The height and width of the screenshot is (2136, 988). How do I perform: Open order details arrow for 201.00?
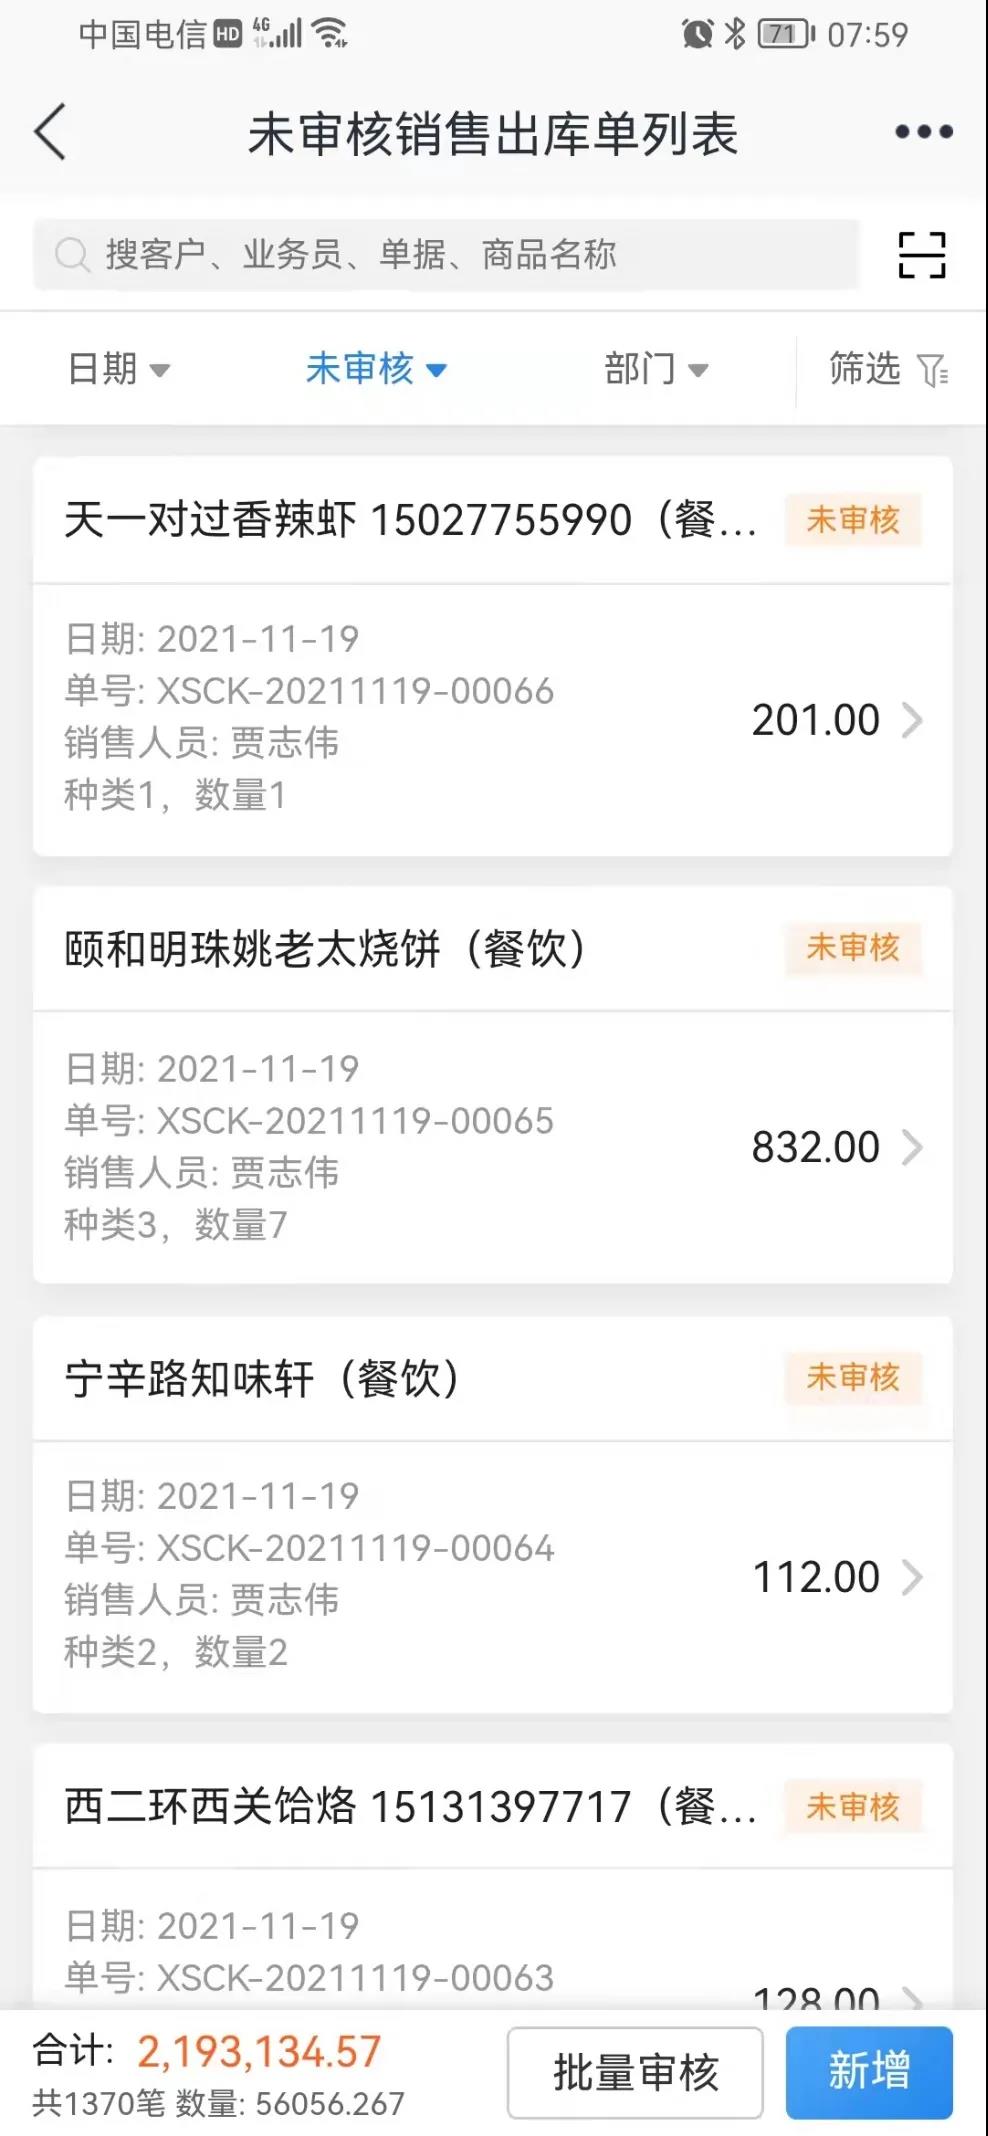point(912,720)
